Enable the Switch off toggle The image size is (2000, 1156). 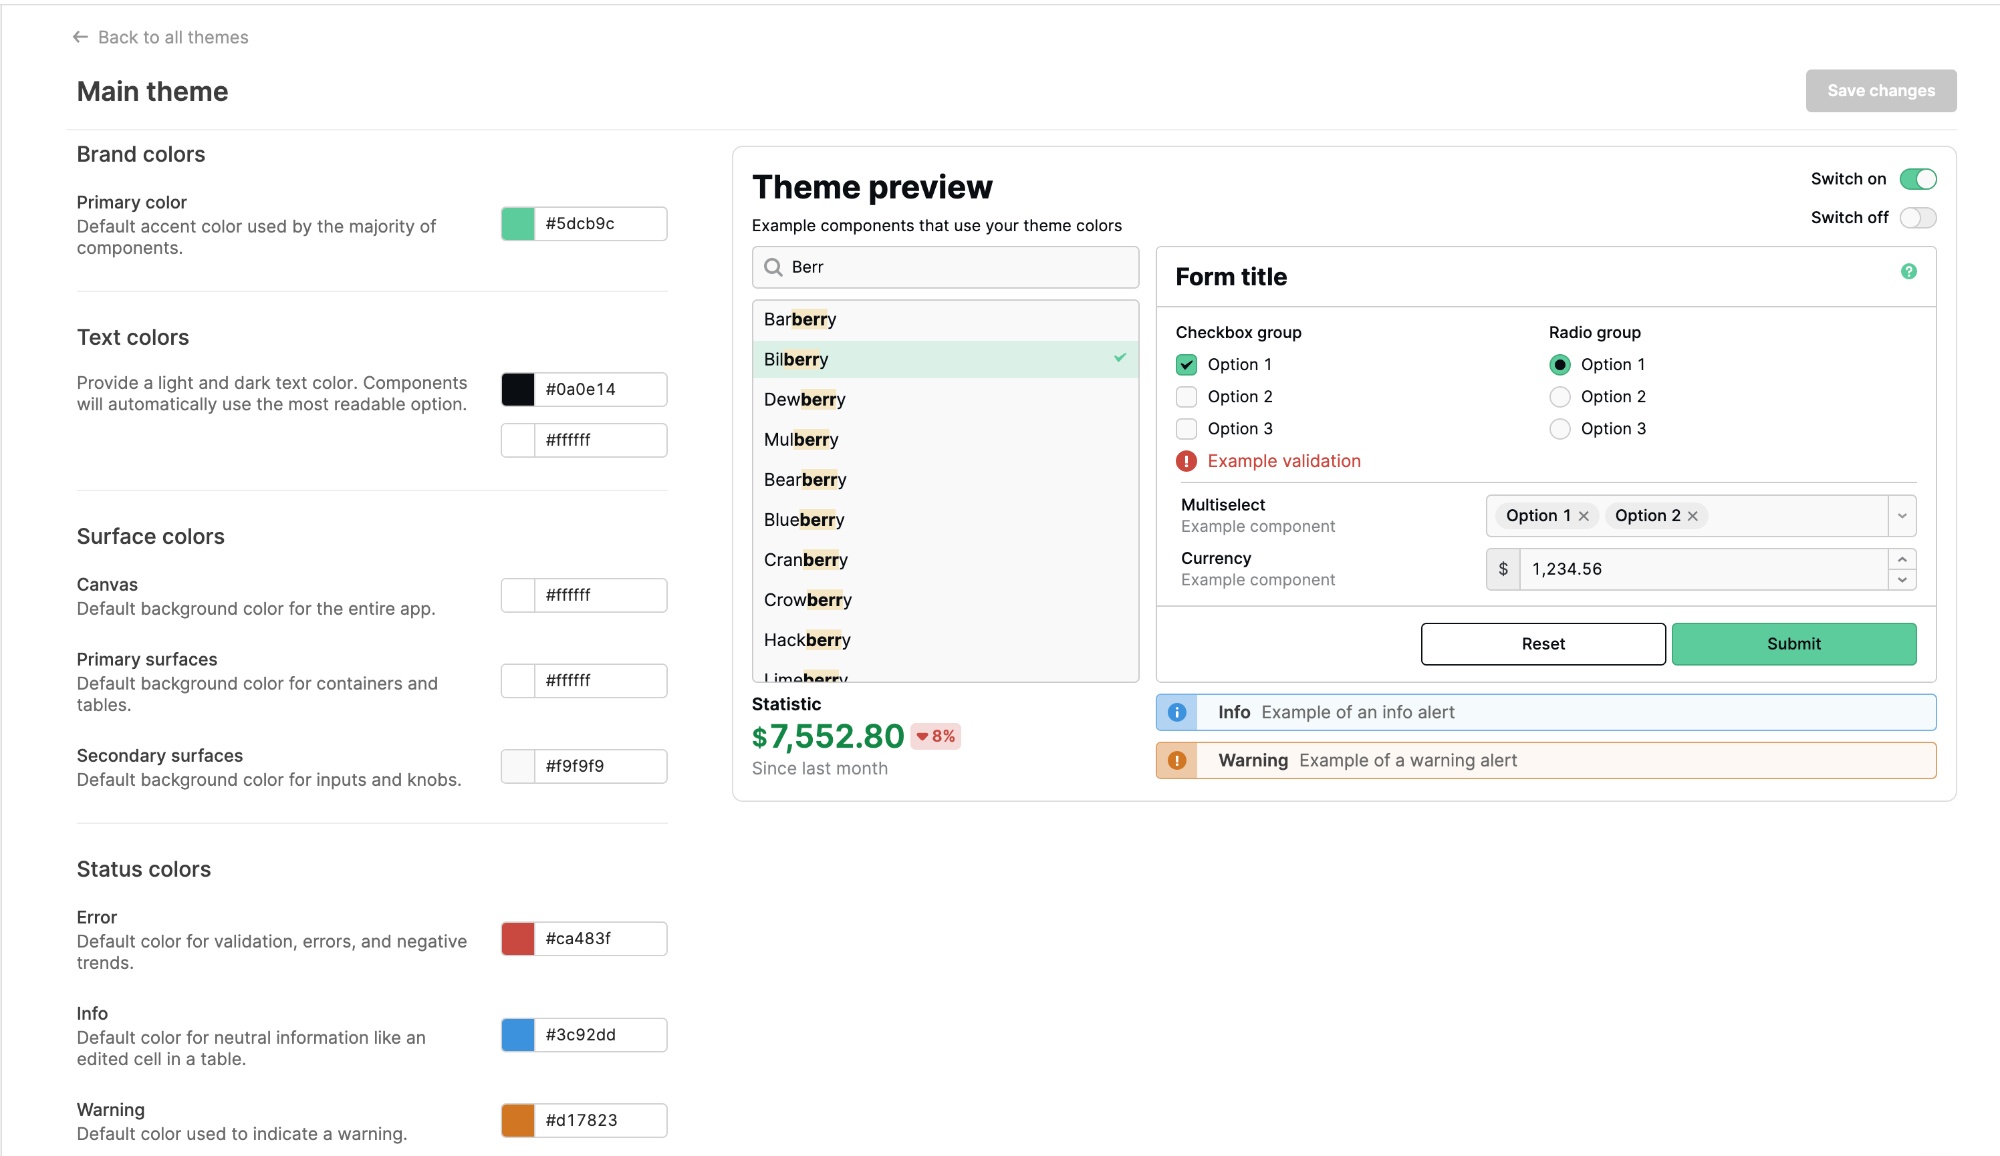point(1918,218)
